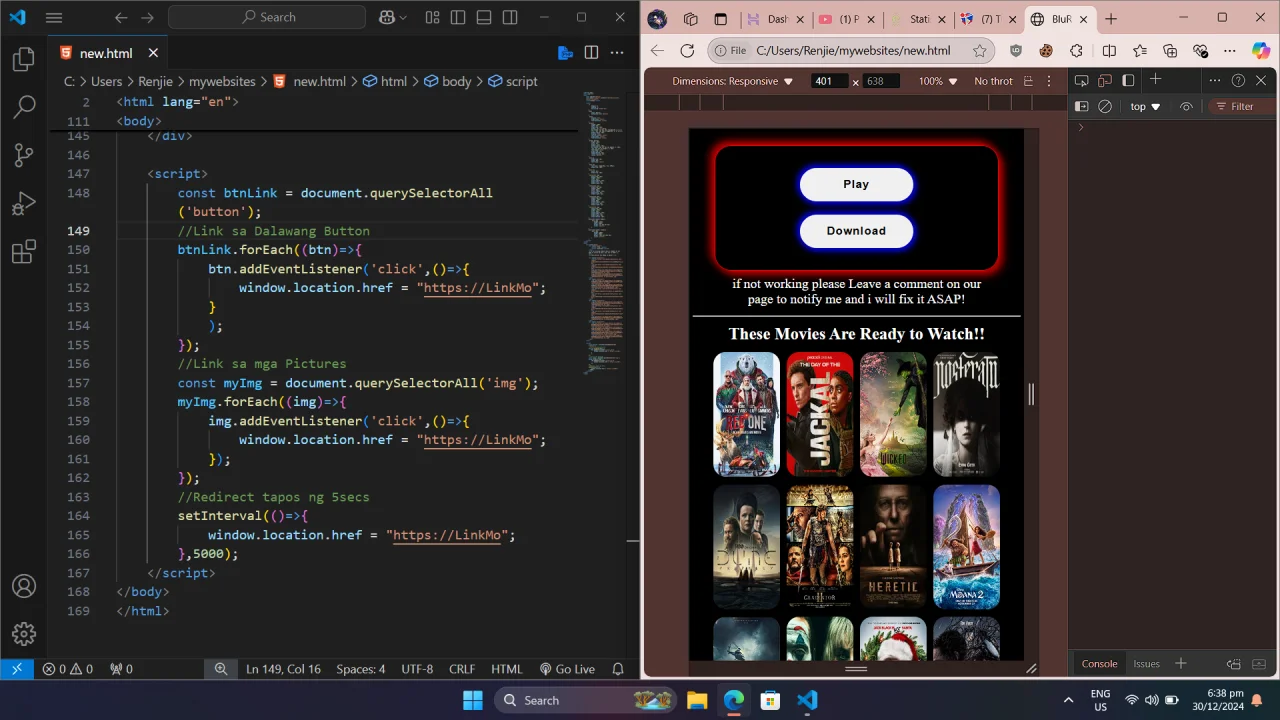1280x720 pixels.
Task: Open the script breadcrumb symbol
Action: (512, 81)
